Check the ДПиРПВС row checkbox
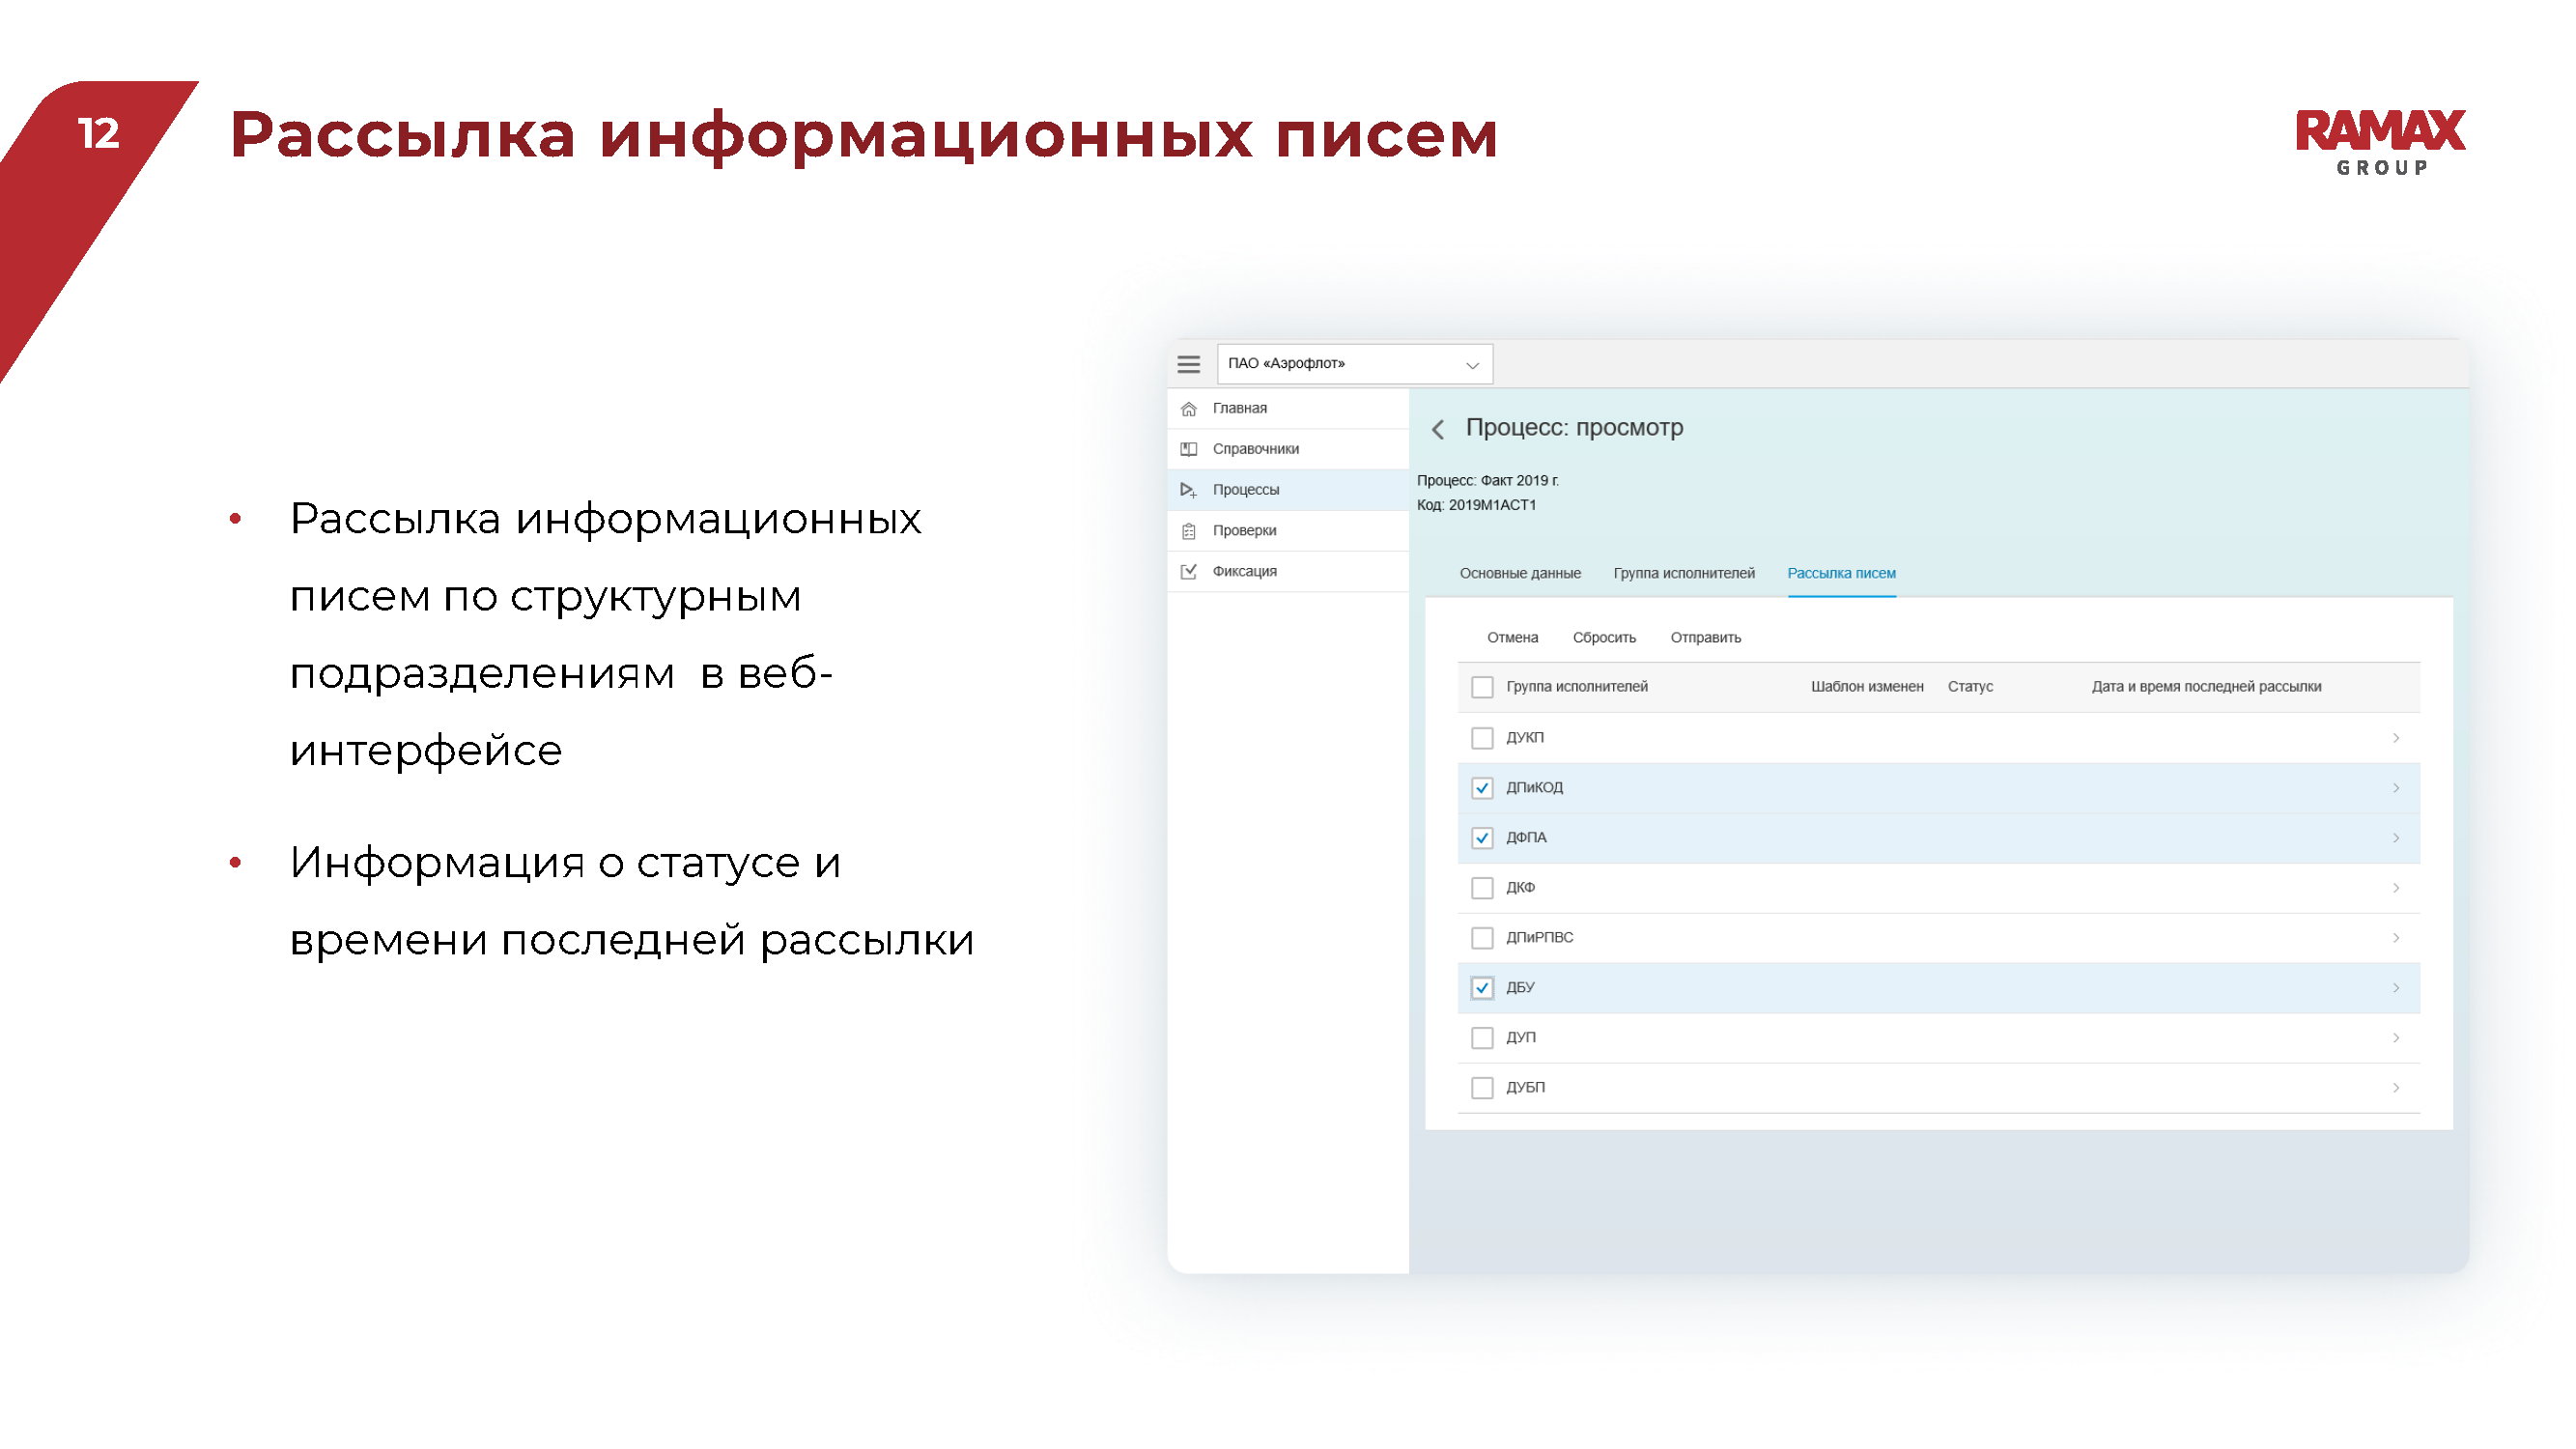 point(1482,938)
